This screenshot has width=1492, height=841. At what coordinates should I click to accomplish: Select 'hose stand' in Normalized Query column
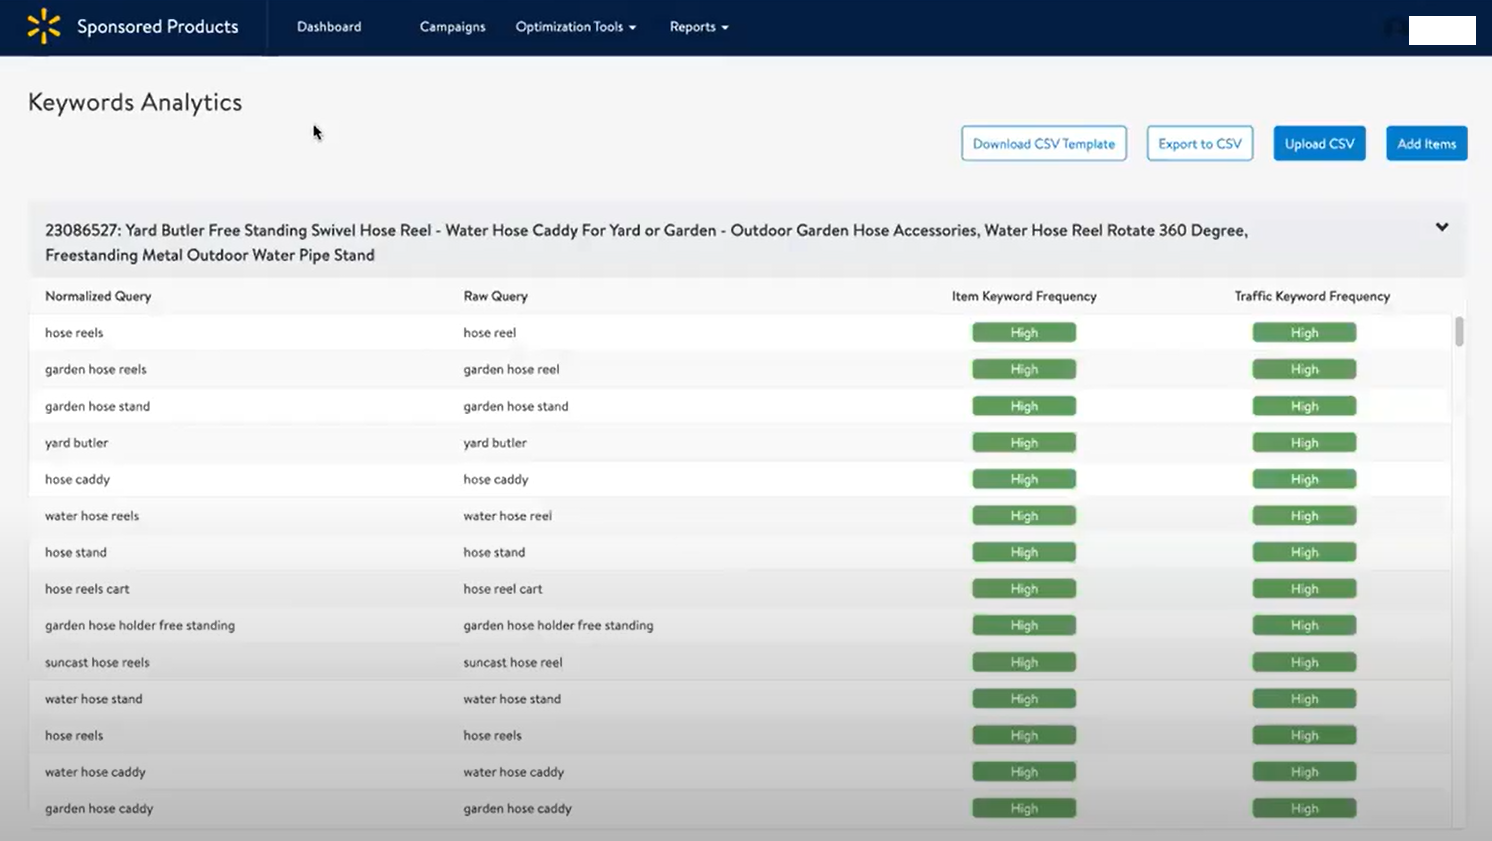75,552
